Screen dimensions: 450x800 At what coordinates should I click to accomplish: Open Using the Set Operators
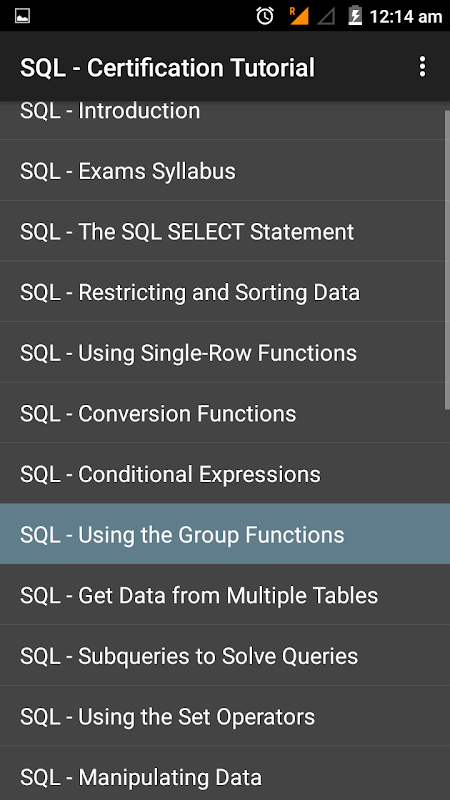225,716
